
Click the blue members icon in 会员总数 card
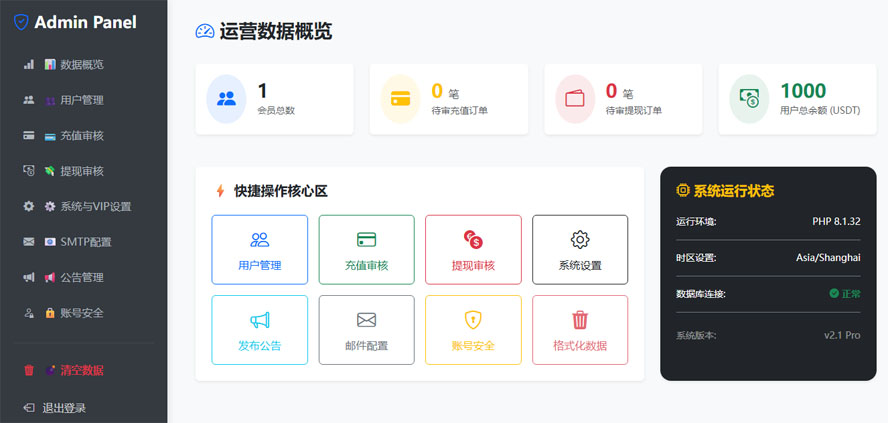tap(226, 99)
